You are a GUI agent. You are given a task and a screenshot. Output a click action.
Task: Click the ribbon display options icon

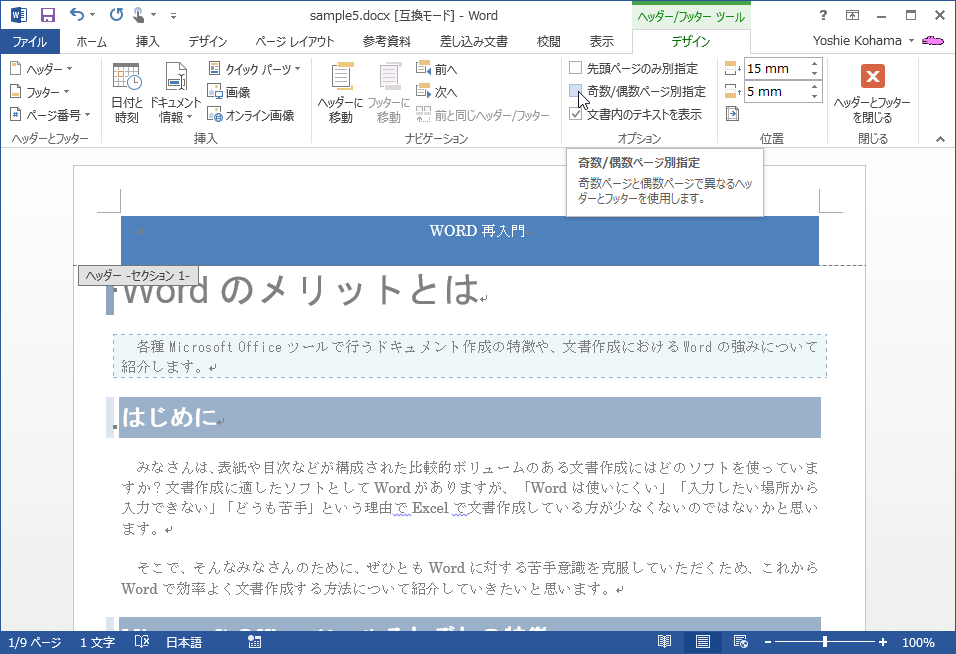click(852, 16)
